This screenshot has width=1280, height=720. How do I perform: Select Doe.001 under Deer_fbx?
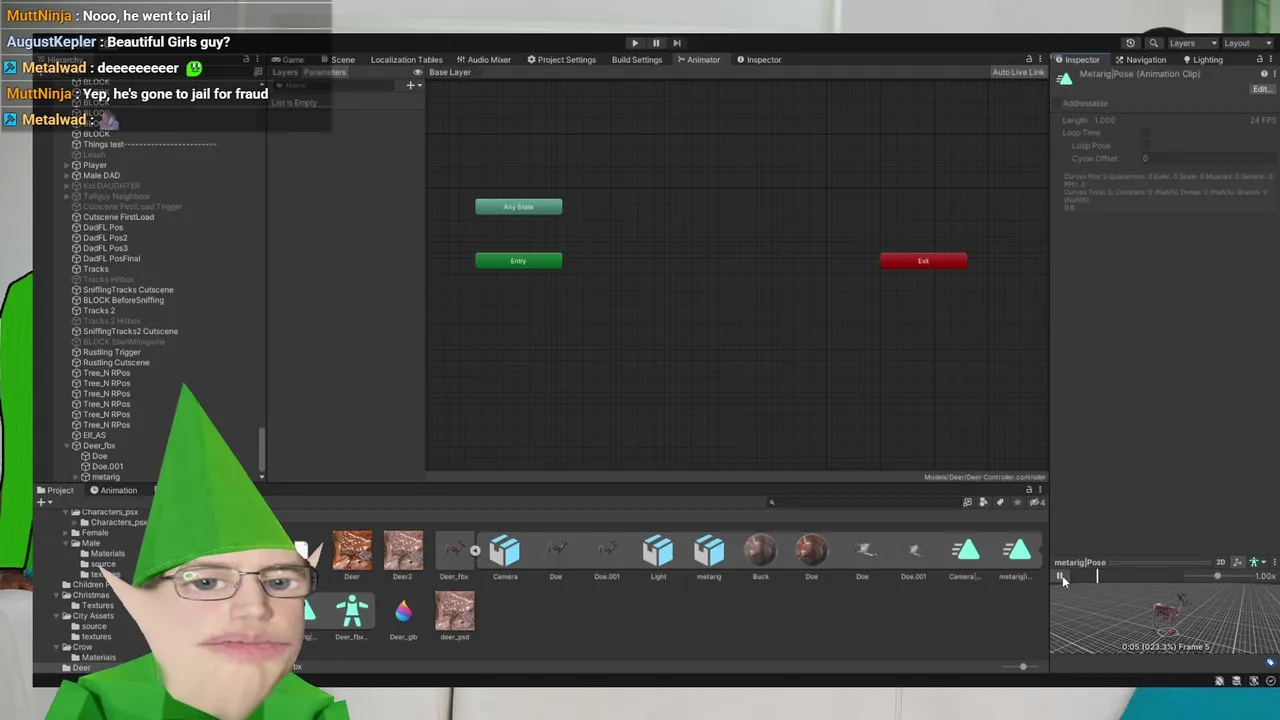click(107, 466)
